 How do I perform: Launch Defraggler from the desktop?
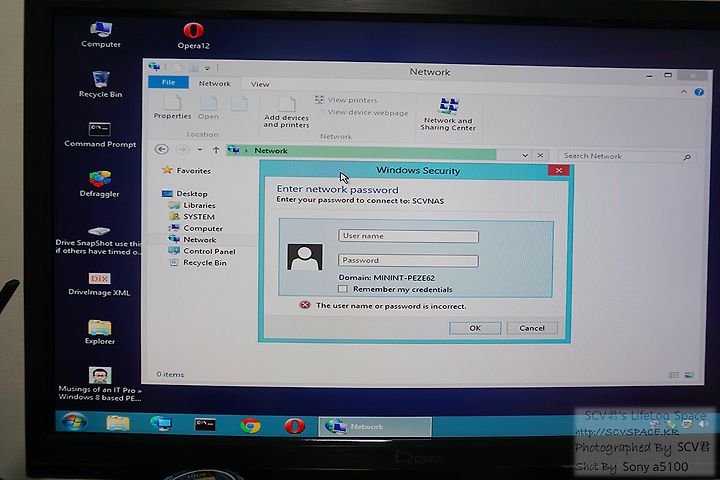[x=100, y=184]
